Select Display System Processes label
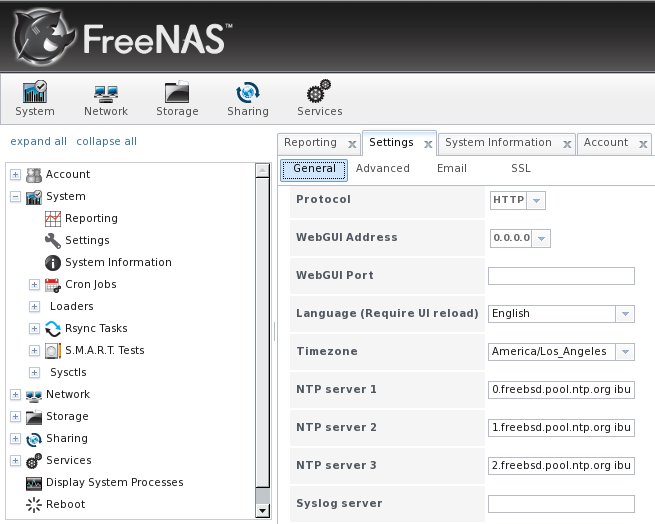655x524 pixels. [114, 482]
